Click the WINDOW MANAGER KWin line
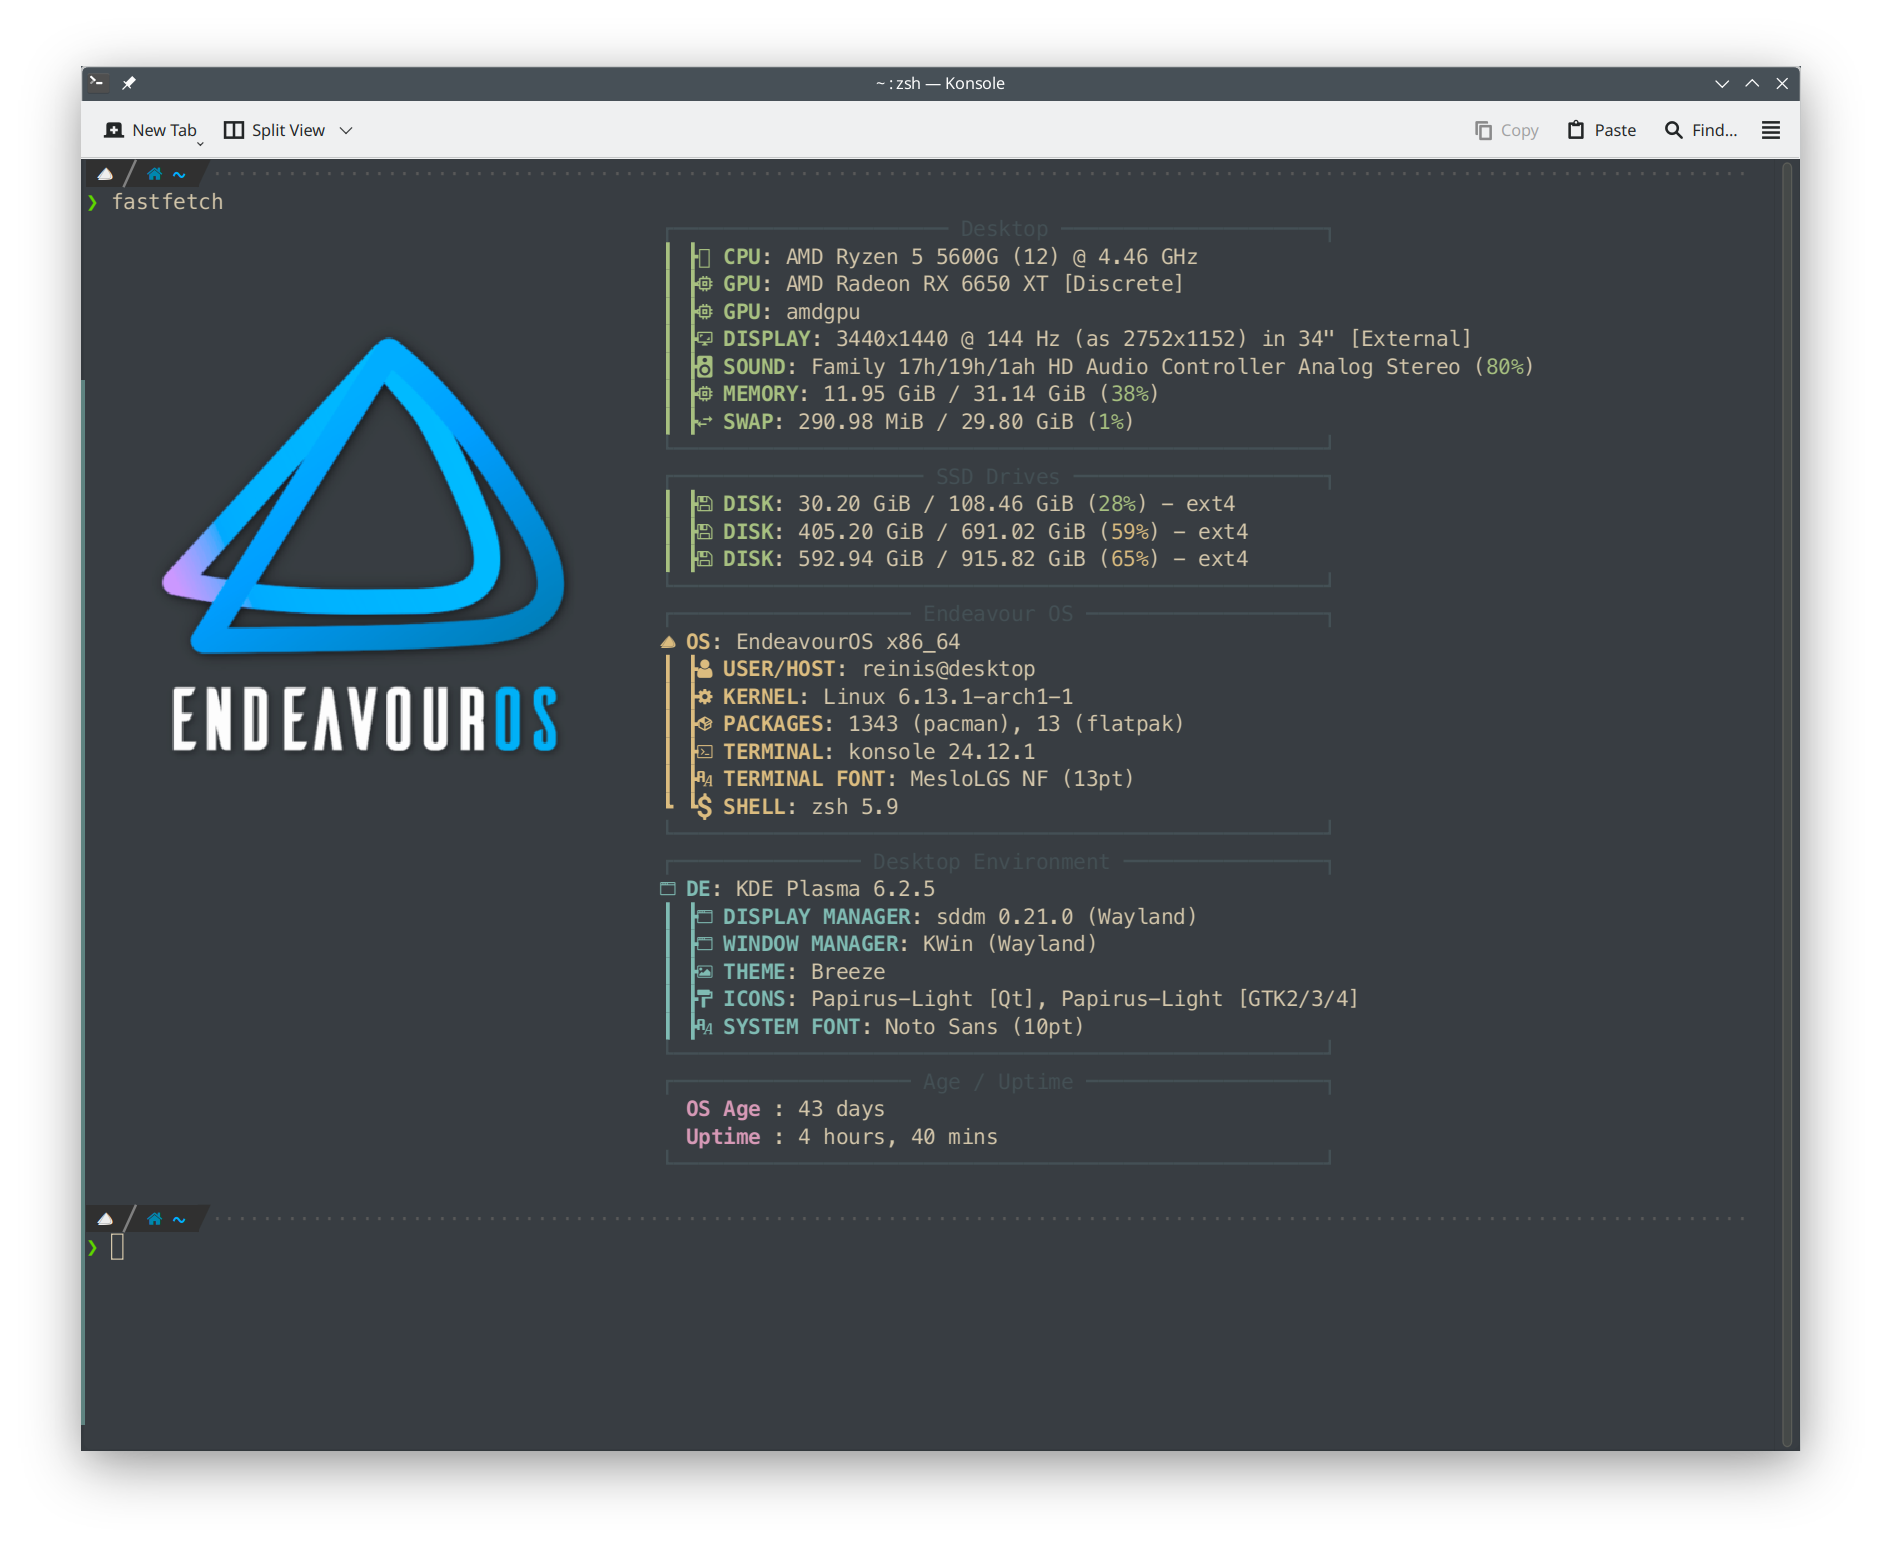The image size is (1882, 1547). [895, 944]
